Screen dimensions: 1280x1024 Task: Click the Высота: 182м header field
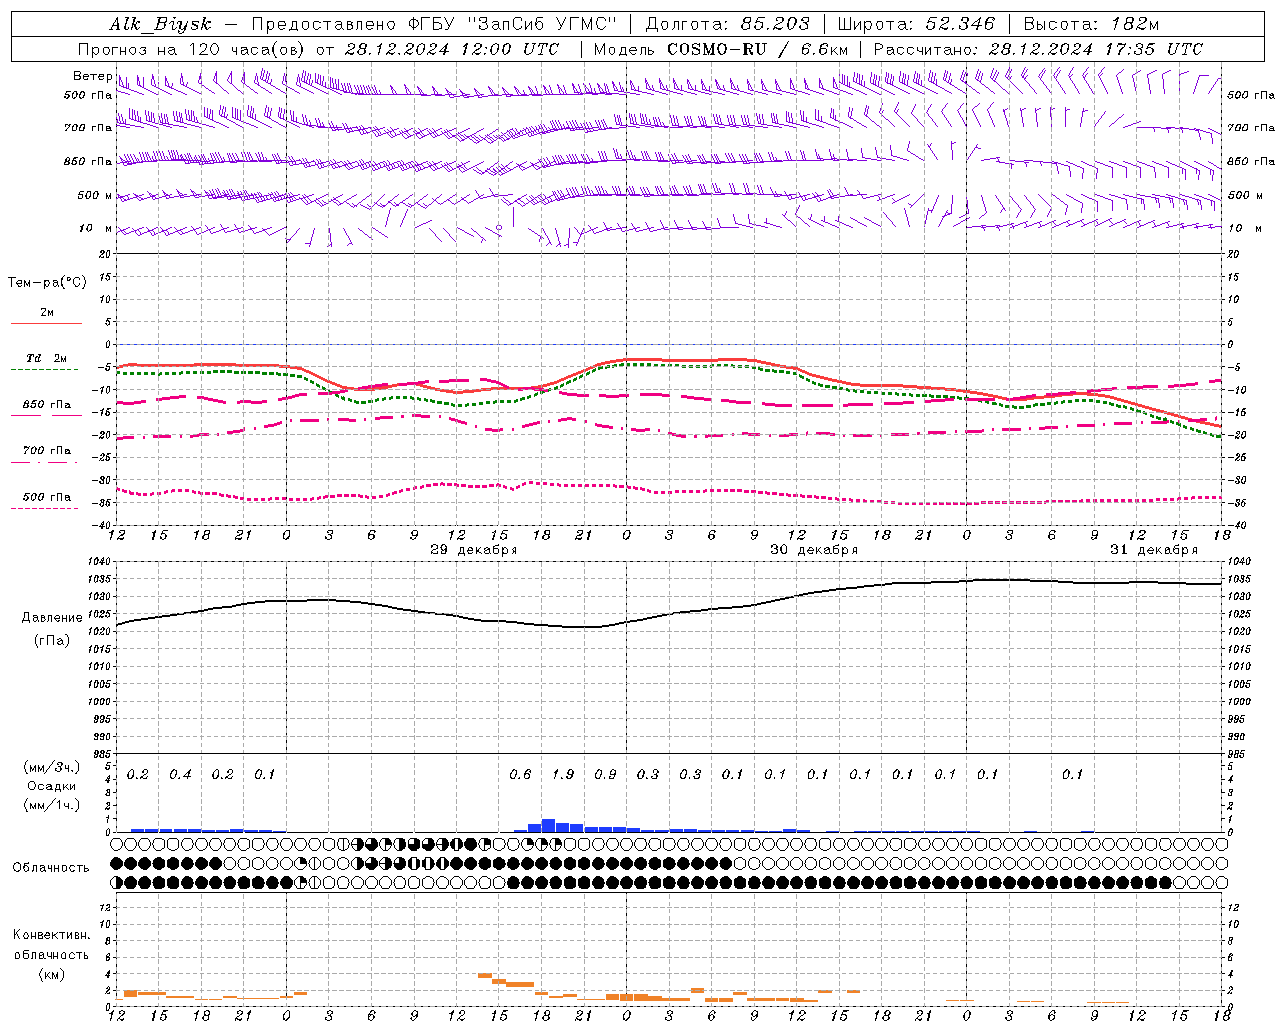[1091, 24]
